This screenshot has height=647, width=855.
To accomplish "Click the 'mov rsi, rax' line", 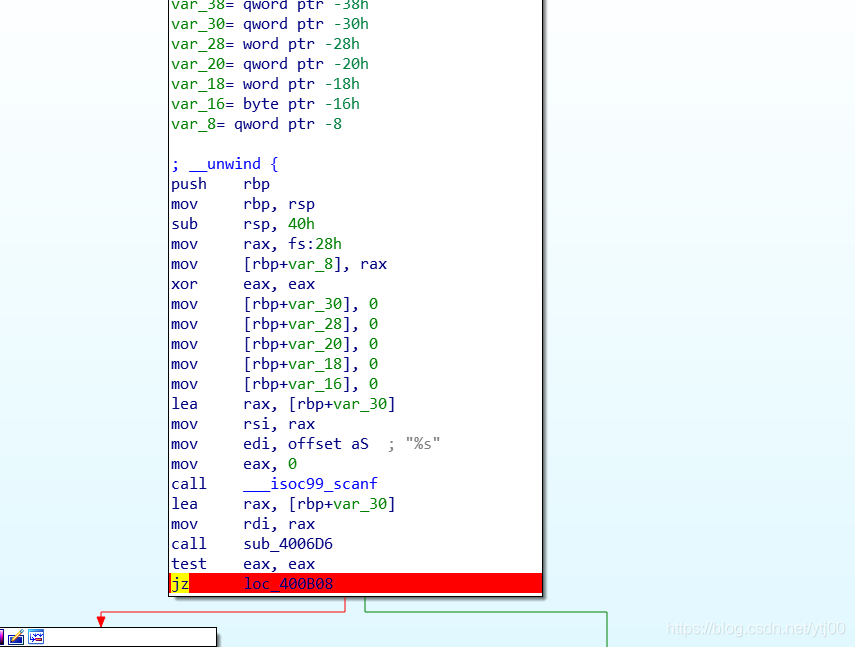I will tap(243, 424).
